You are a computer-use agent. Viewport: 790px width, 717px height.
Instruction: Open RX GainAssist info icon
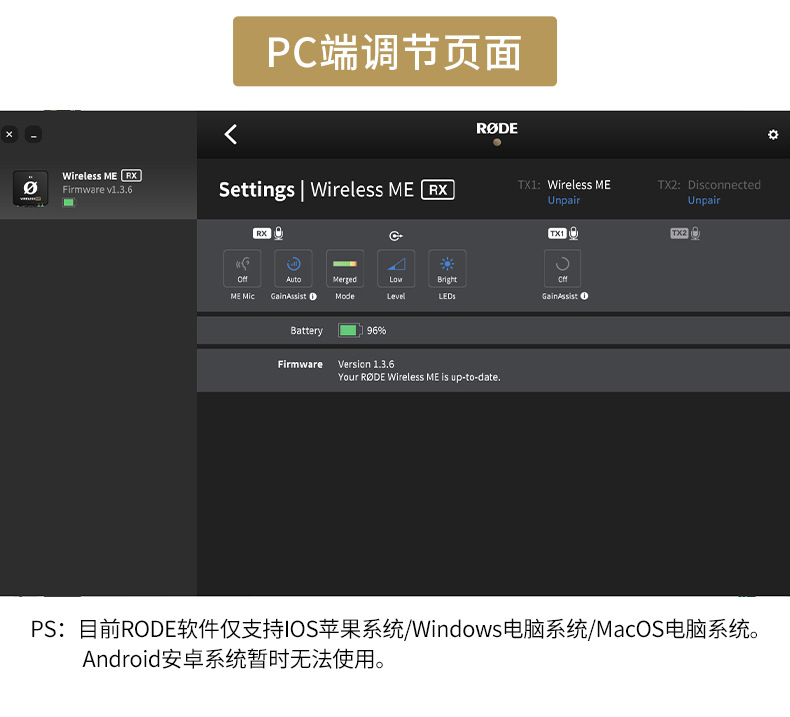point(313,296)
